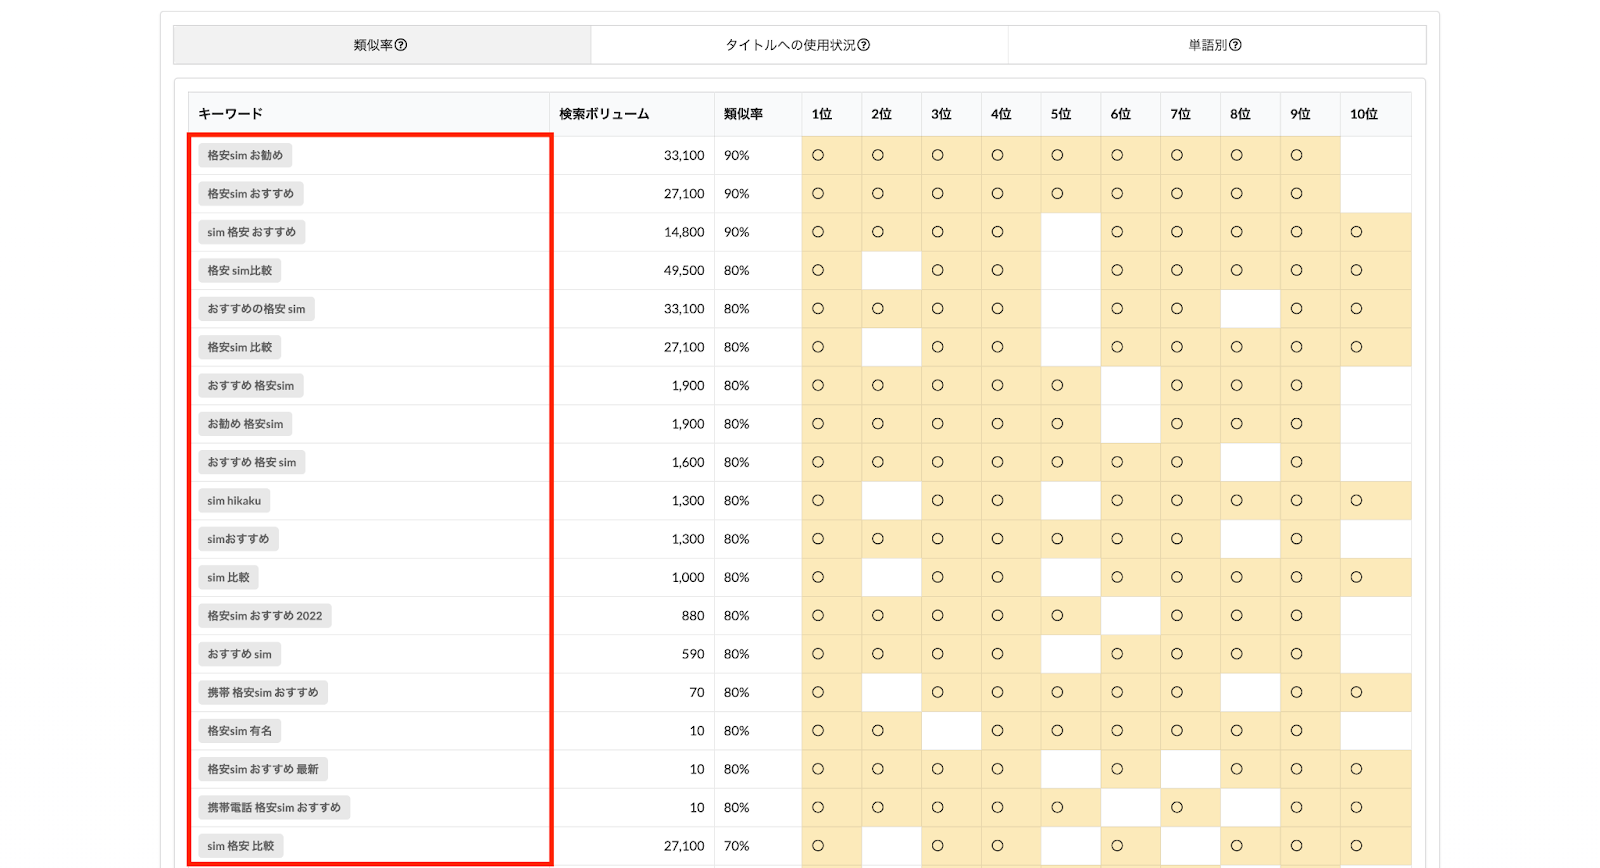
Task: Select keyword tag sim hikaku
Action: (x=234, y=501)
